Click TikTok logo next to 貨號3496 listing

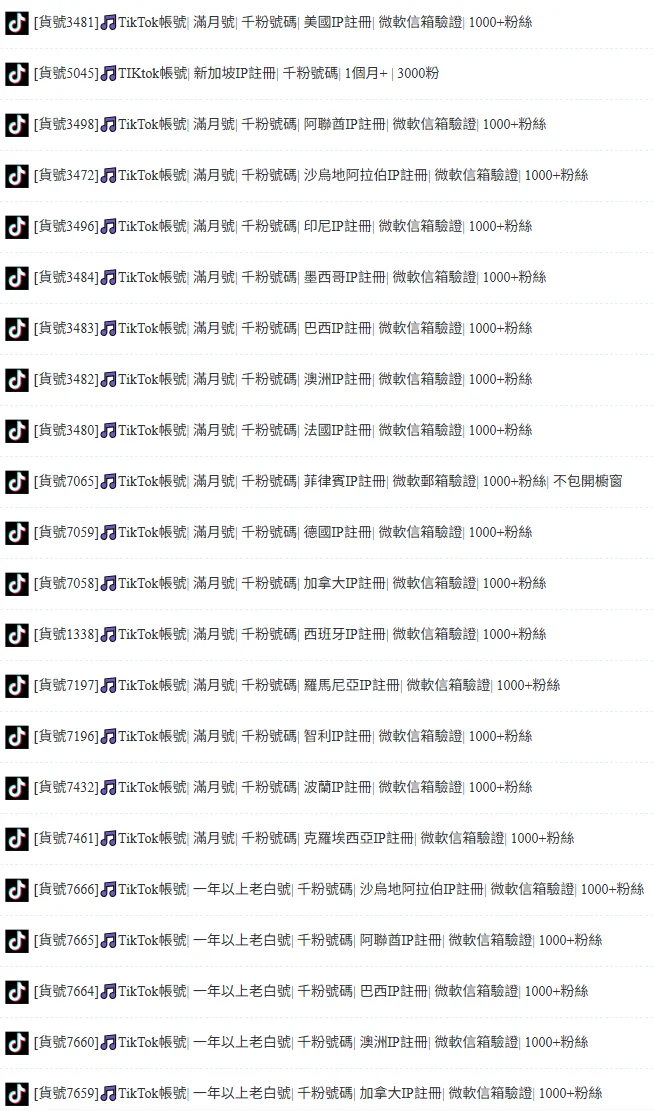(x=17, y=227)
